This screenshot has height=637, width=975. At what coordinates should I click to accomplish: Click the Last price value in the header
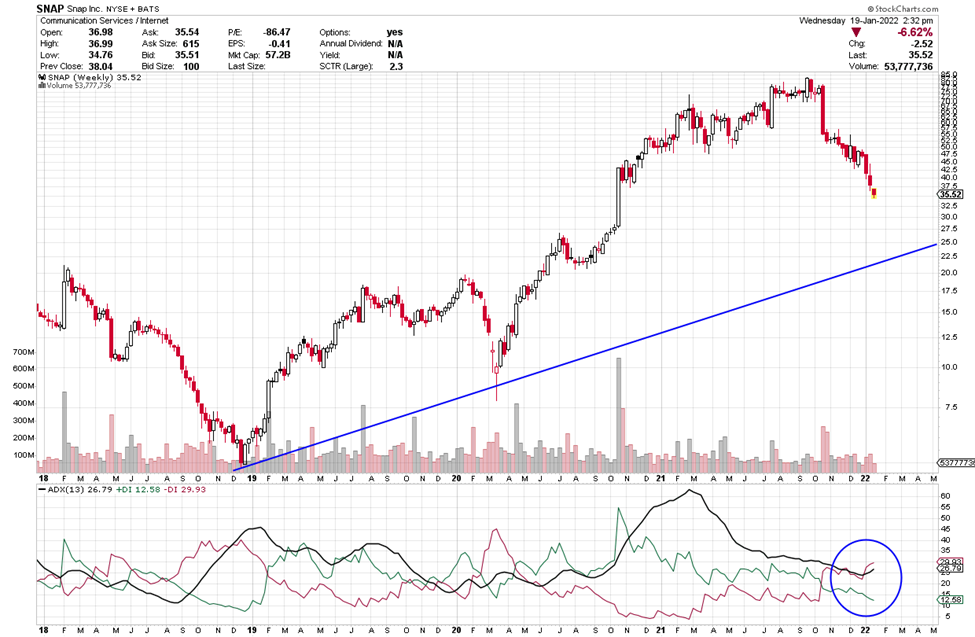921,55
